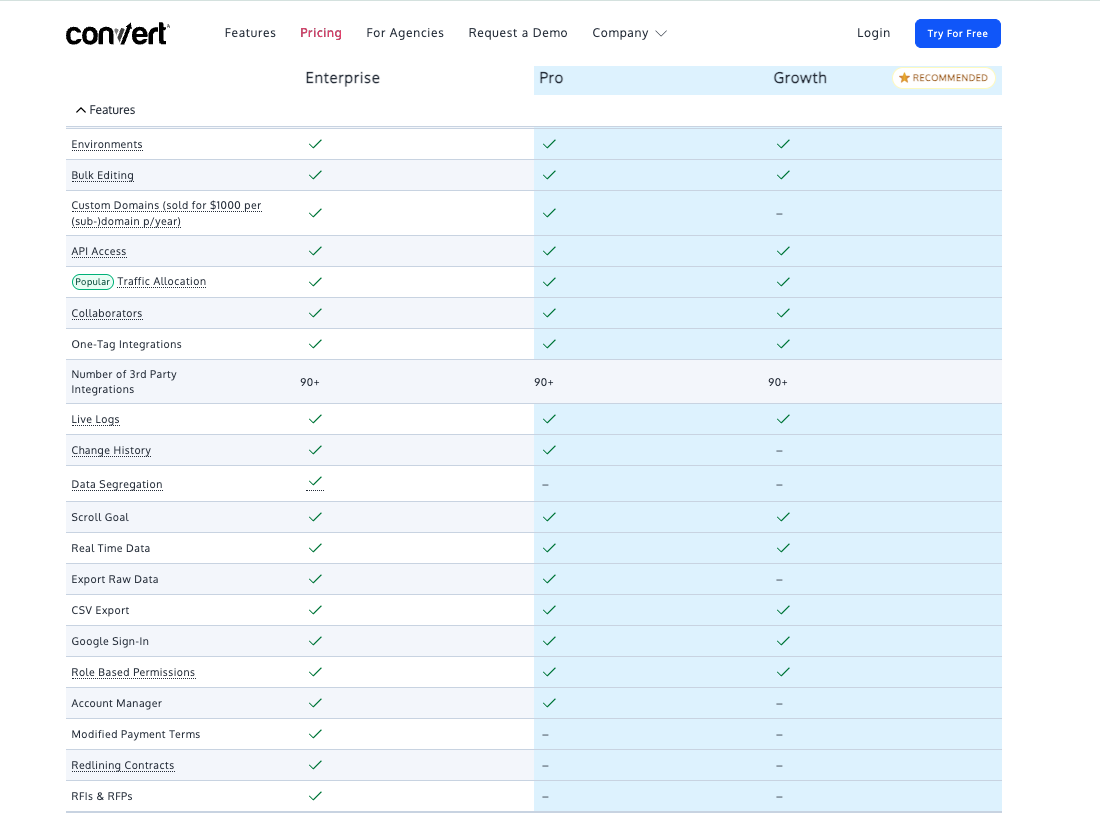Click the Popular badge next to Traffic Allocation
1100x817 pixels.
[x=92, y=281]
